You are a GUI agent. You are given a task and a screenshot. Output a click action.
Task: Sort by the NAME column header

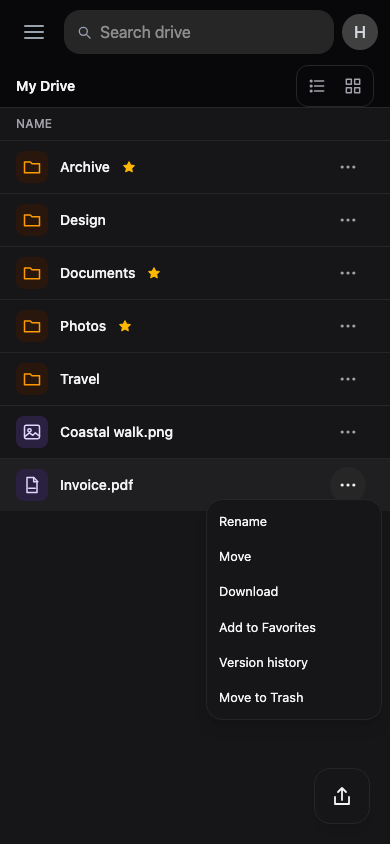(x=34, y=124)
